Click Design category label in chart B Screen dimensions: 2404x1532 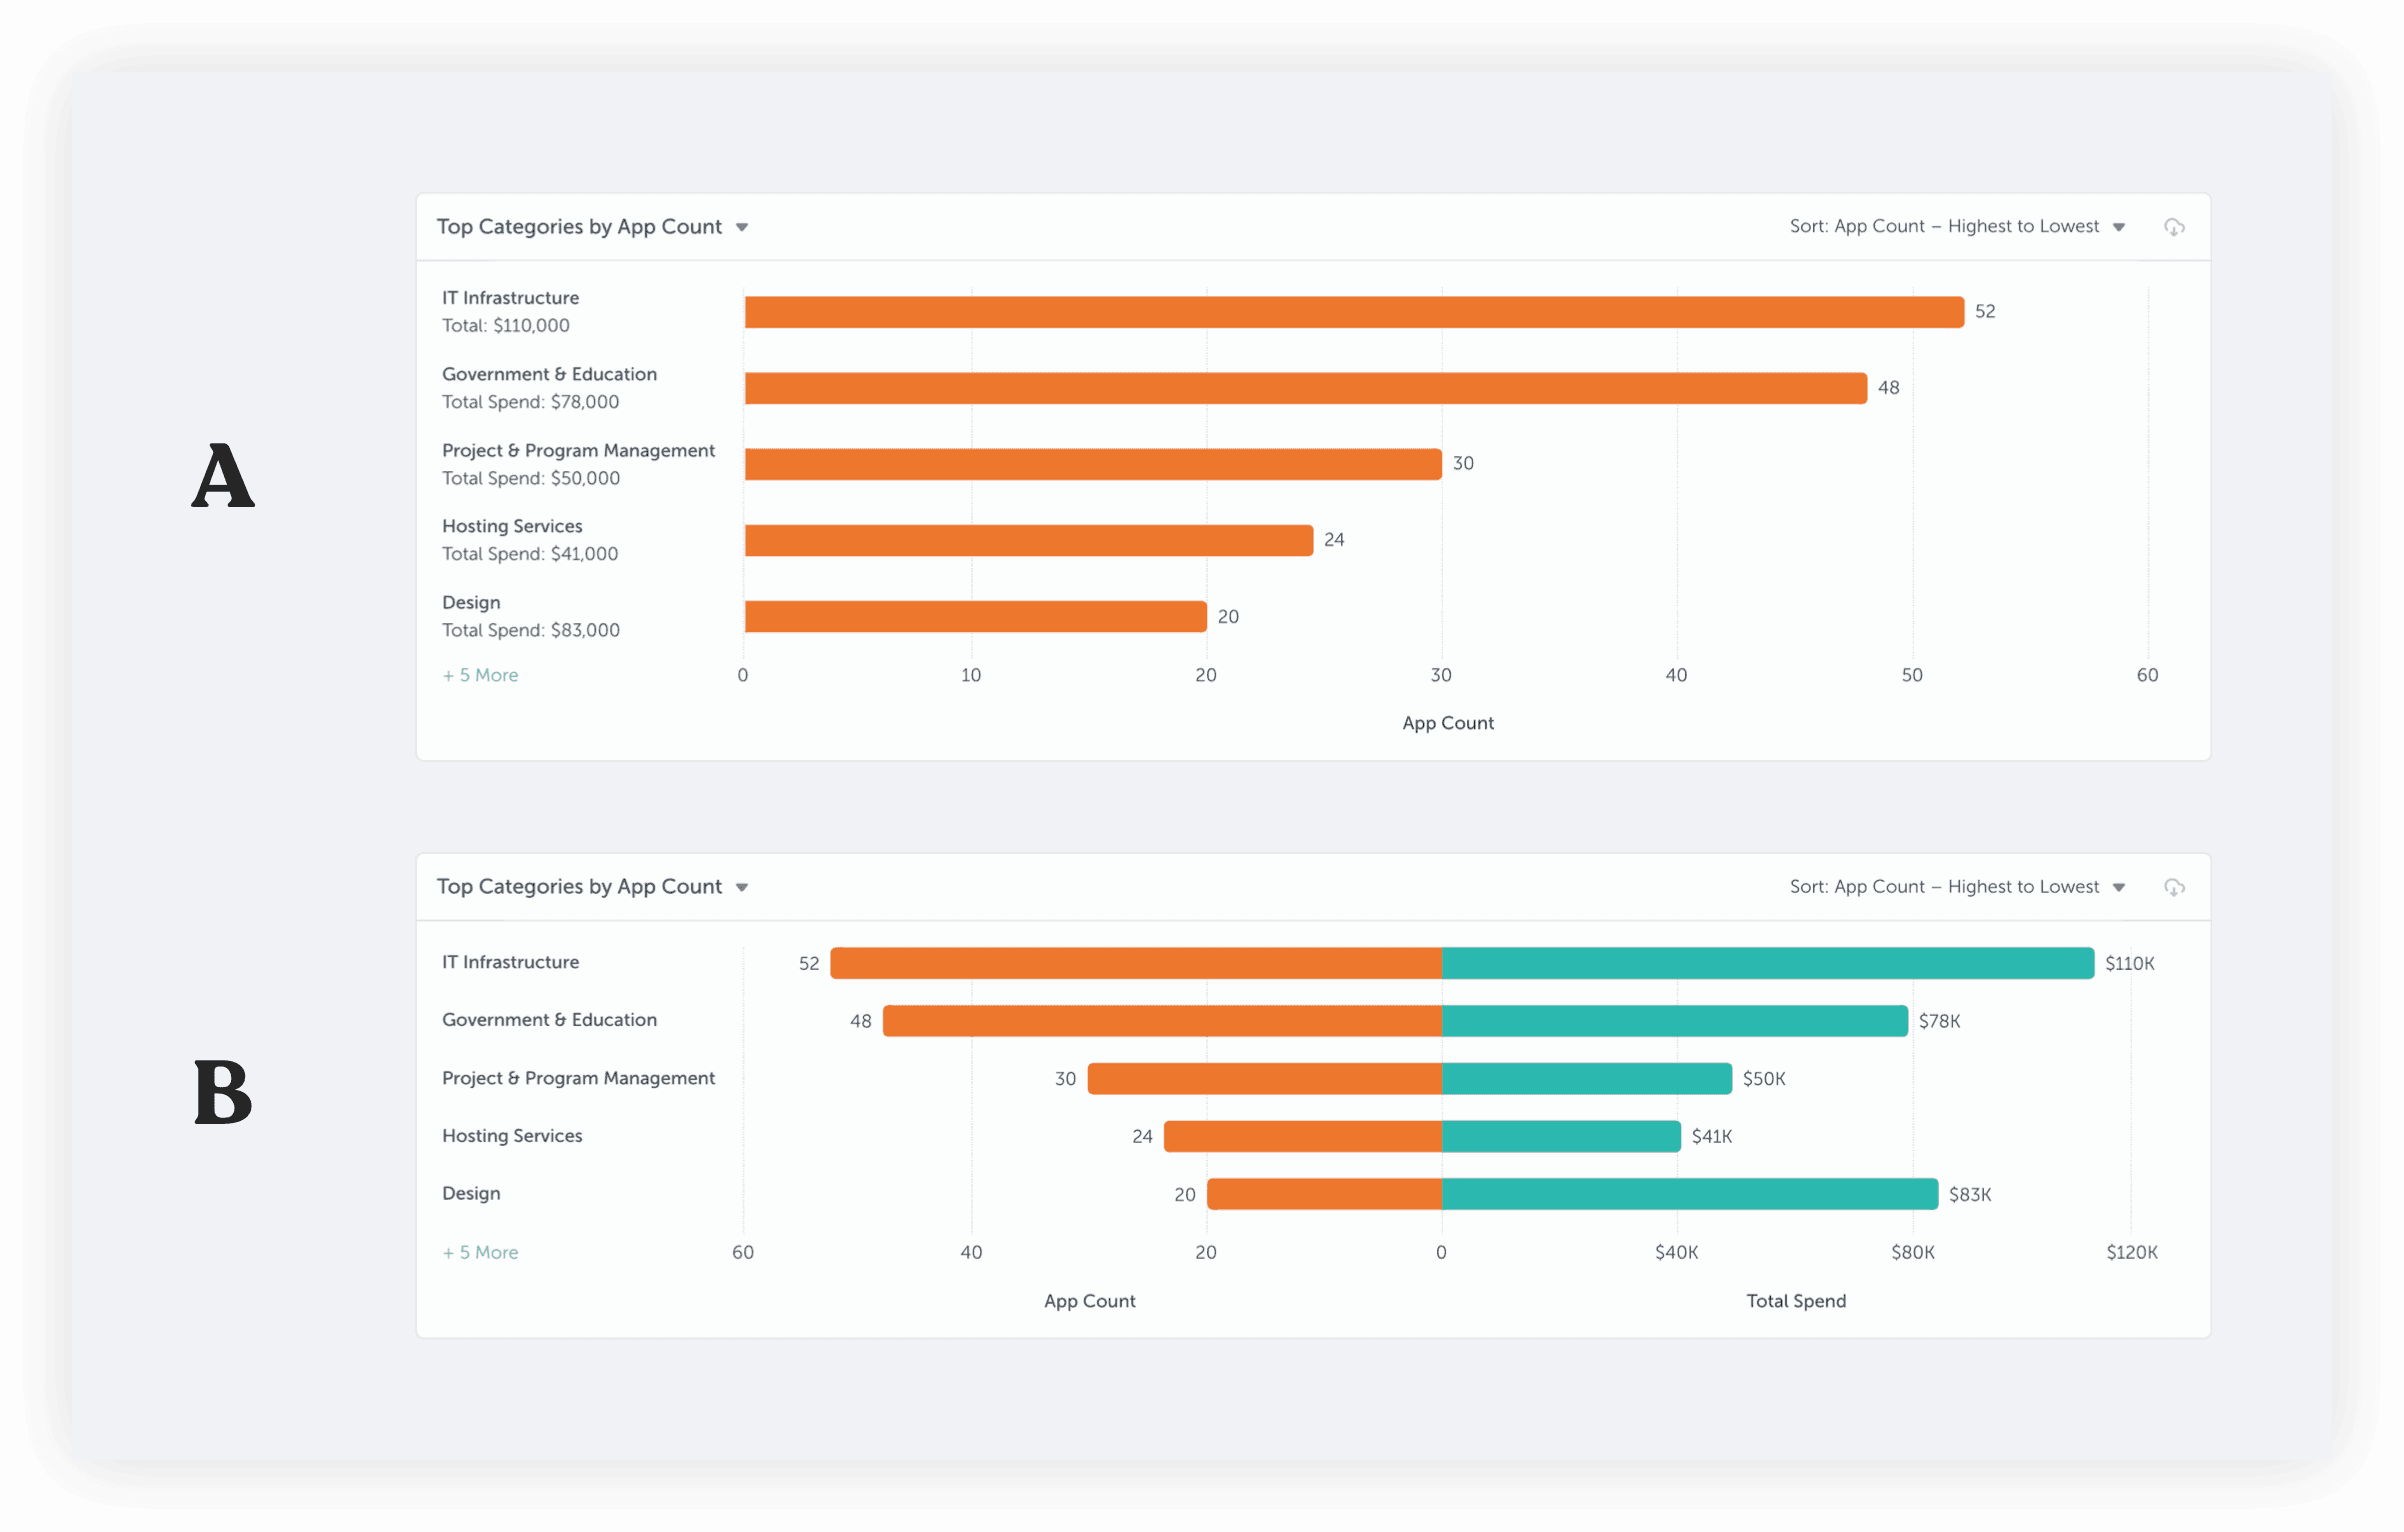(x=471, y=1193)
